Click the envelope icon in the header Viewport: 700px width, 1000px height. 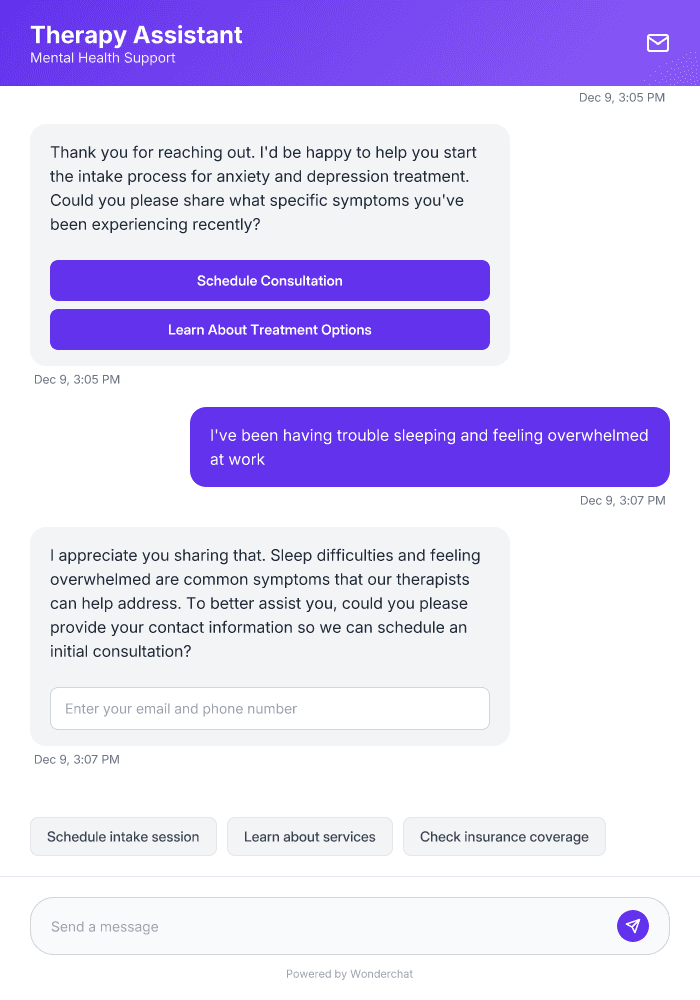coord(658,43)
